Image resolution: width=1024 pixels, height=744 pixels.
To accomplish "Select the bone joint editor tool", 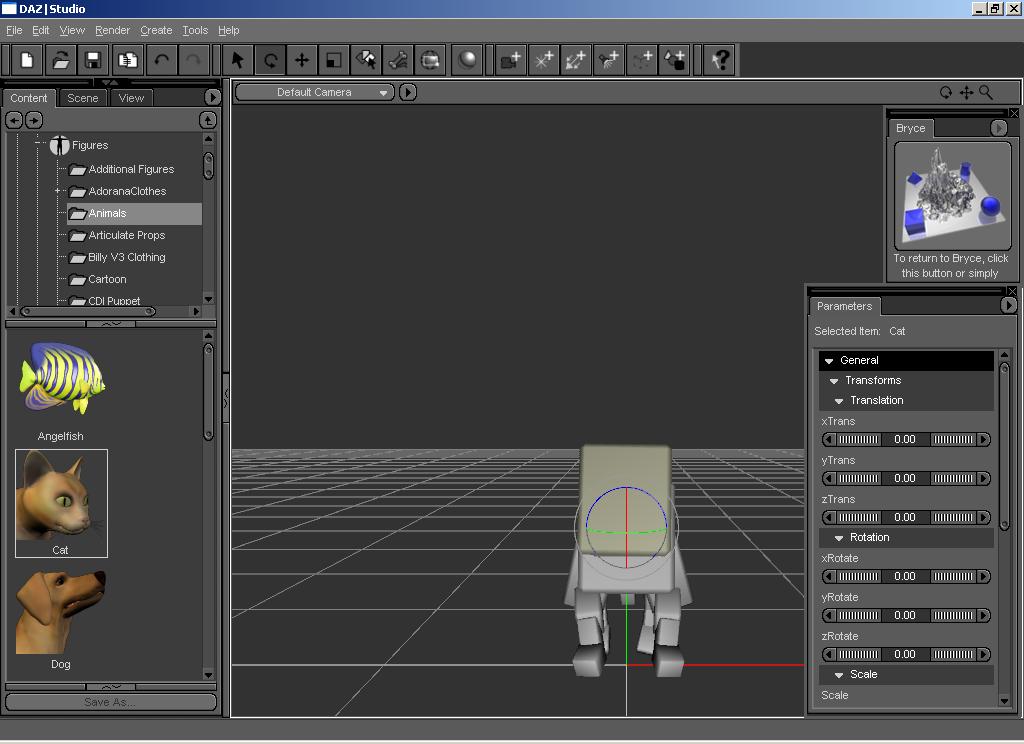I will 398,60.
